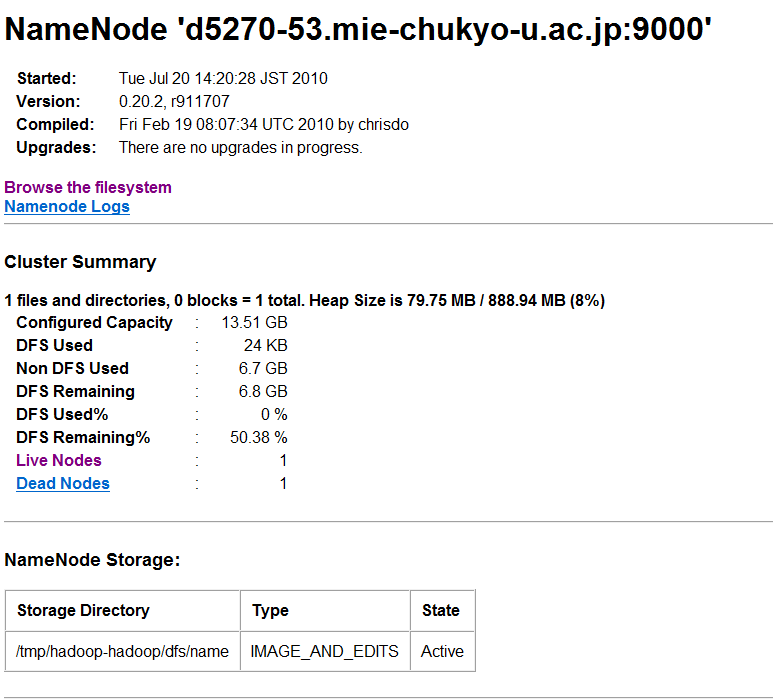Open the Namenode Logs link

point(67,207)
